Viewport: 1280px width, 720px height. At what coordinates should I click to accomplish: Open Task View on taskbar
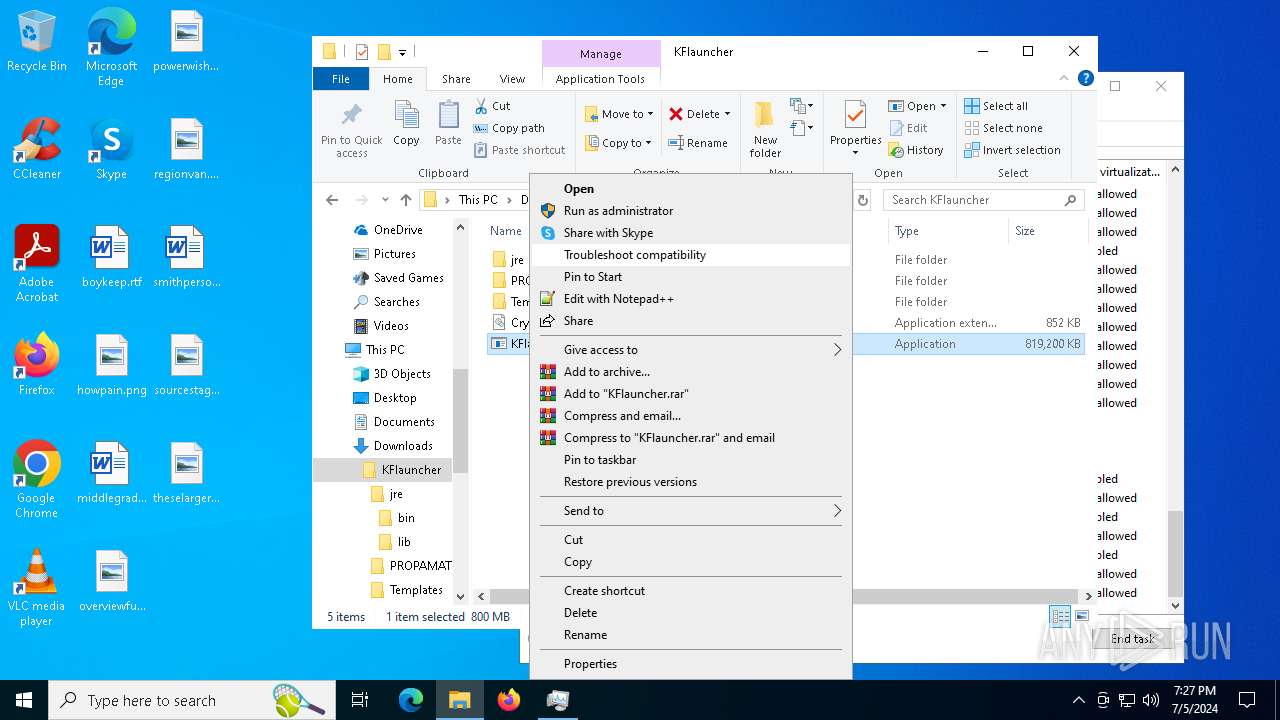click(360, 700)
